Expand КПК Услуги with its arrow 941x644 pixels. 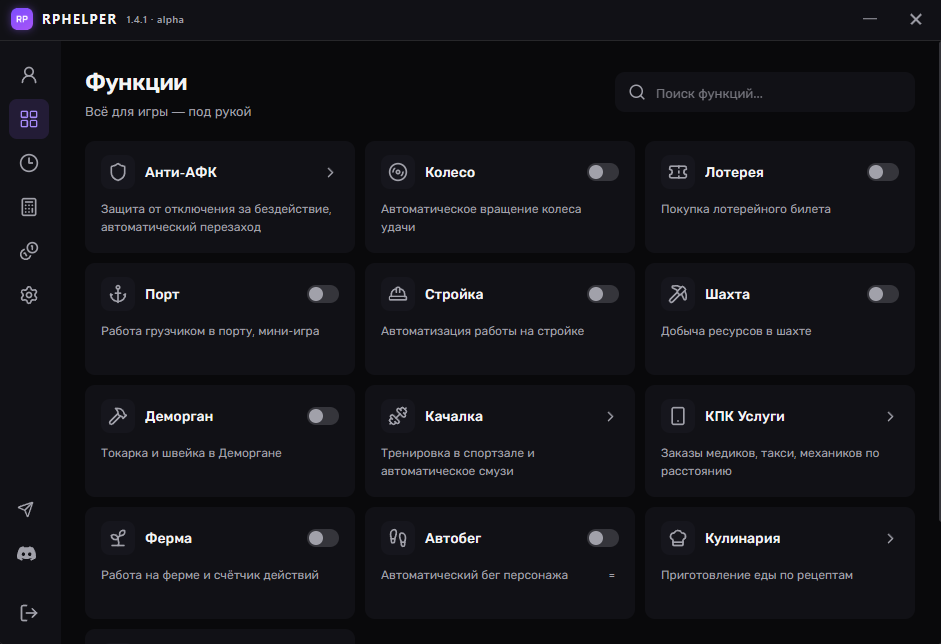coord(890,417)
